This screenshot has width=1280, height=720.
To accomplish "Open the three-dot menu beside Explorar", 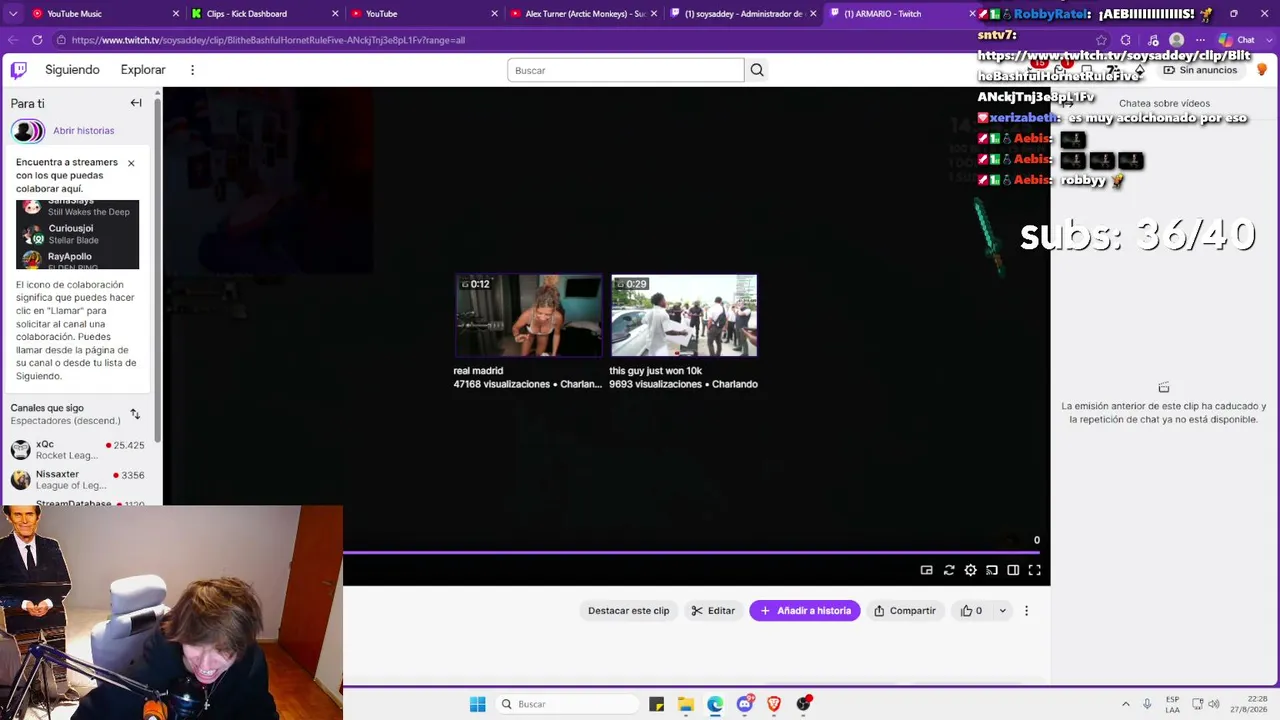I will [192, 70].
